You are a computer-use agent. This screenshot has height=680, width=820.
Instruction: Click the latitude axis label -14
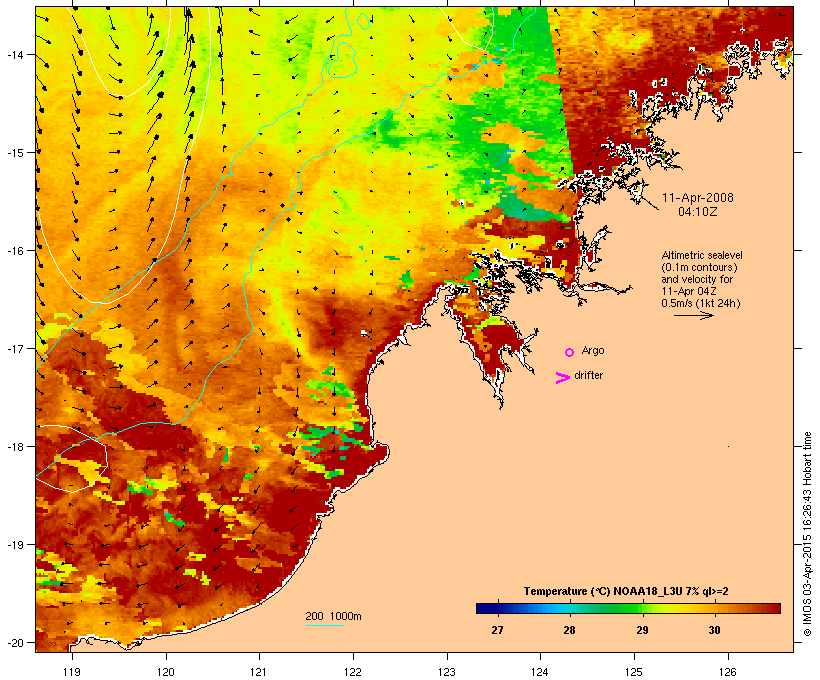point(15,54)
